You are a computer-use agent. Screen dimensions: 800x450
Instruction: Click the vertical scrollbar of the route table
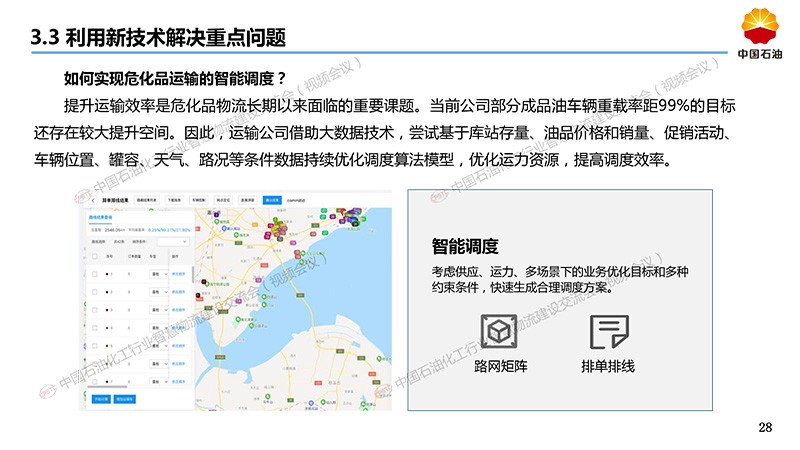pyautogui.click(x=193, y=274)
